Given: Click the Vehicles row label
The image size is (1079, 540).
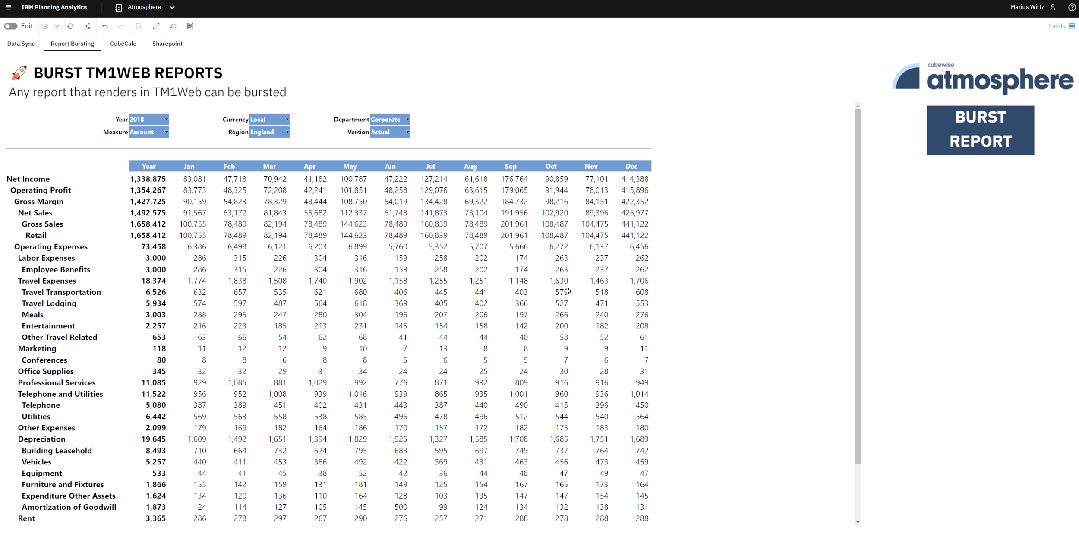Looking at the screenshot, I should pos(36,462).
